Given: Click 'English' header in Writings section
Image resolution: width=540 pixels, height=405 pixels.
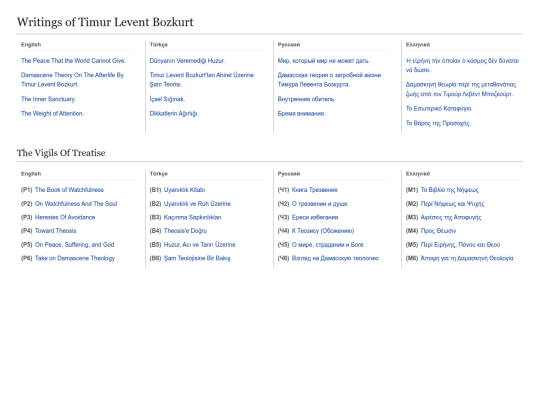Looking at the screenshot, I should tap(31, 44).
